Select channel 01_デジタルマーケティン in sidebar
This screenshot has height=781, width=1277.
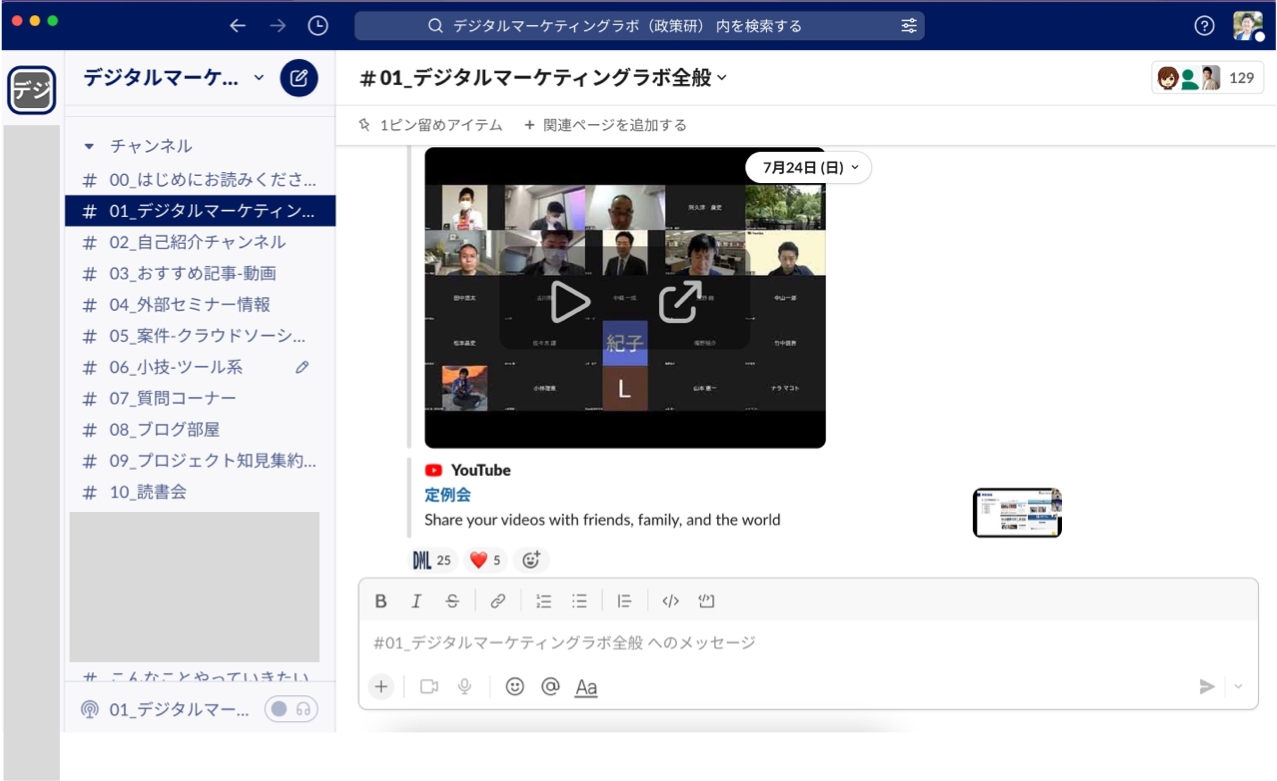point(200,211)
